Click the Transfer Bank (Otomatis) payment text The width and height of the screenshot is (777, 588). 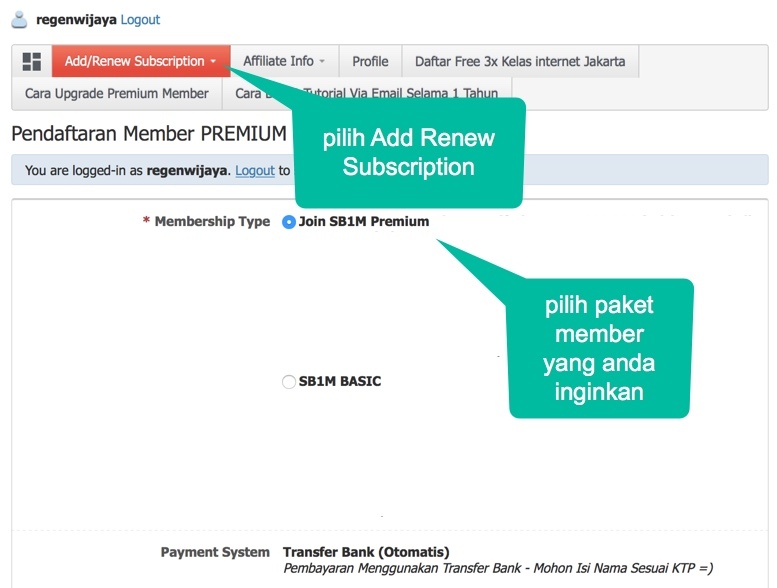click(x=366, y=552)
